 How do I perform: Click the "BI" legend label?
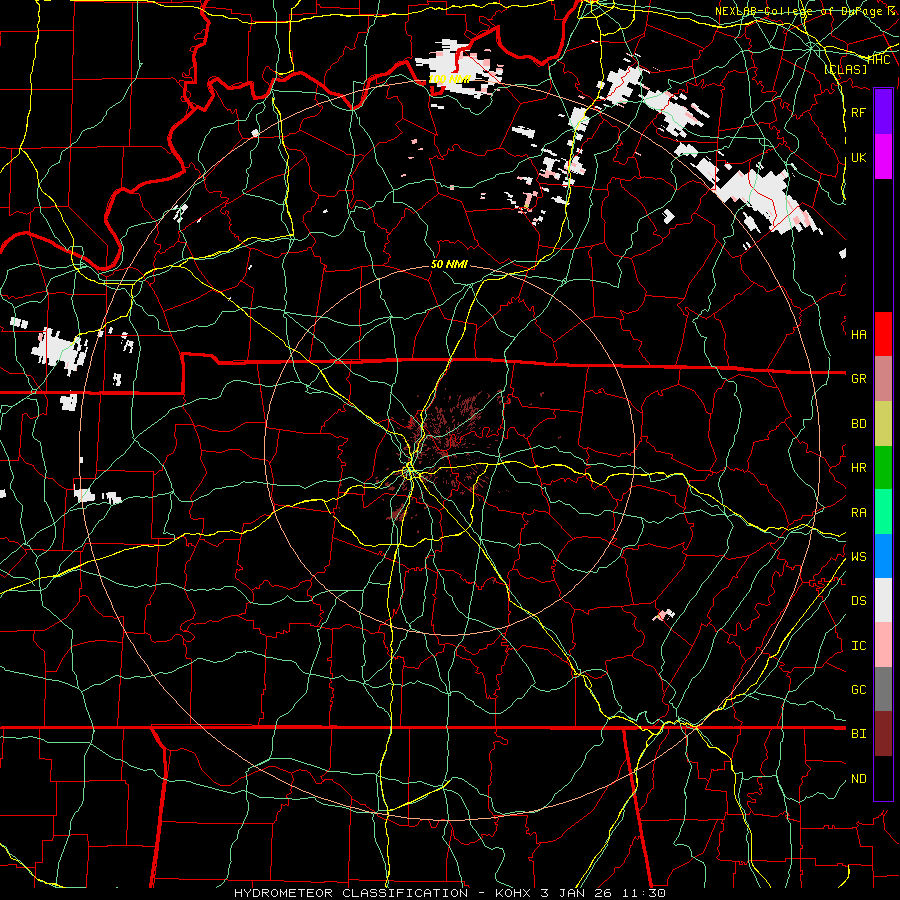858,734
